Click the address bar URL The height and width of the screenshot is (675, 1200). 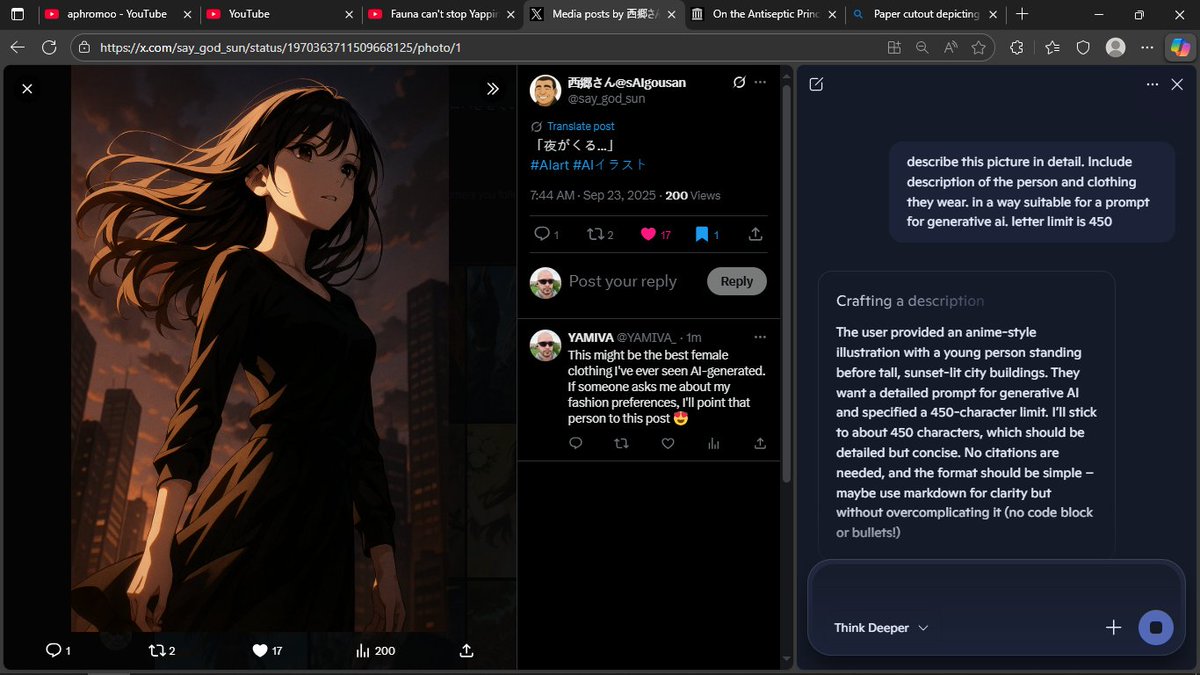[x=279, y=47]
